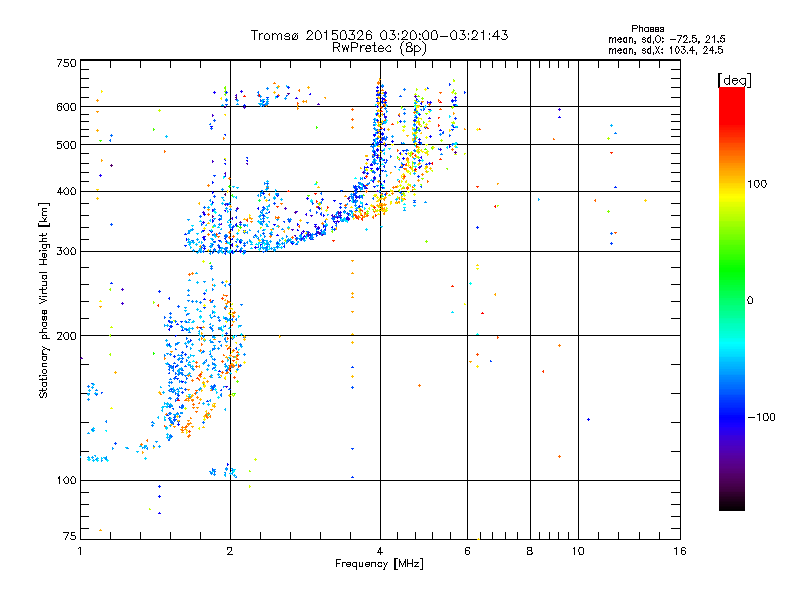The image size is (800, 600).
Task: Click the y-axis tick label '75'
Action: click(70, 536)
